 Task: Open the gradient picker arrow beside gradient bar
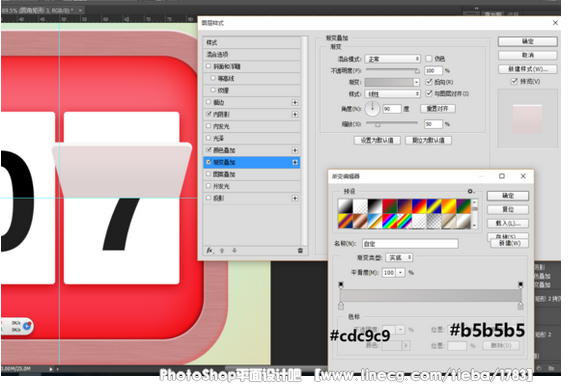[416, 82]
